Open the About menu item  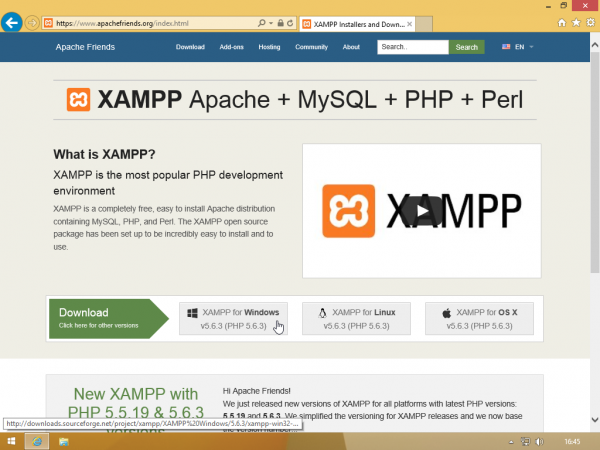(351, 47)
